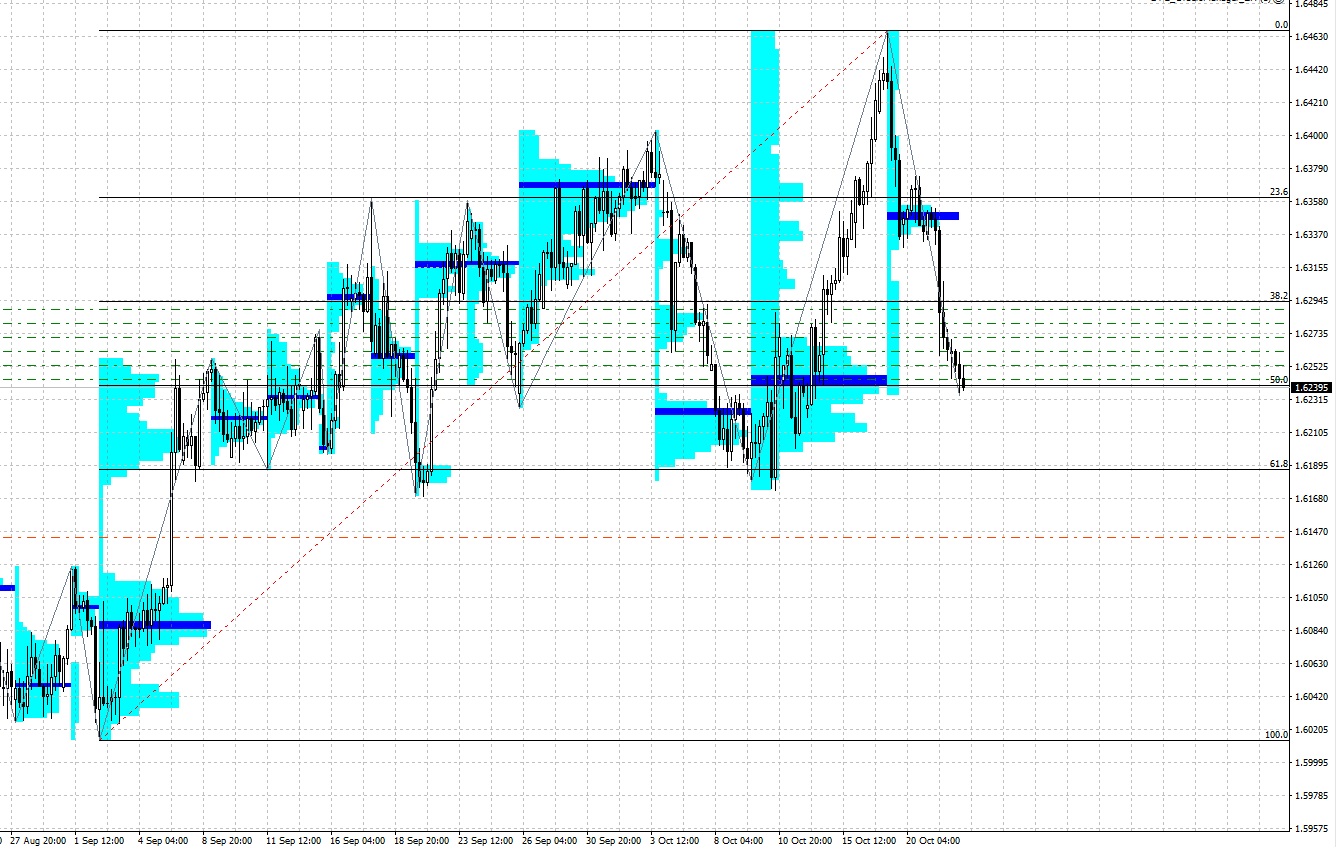Select the 23.6 Fibonacci level label
Image resolution: width=1336 pixels, height=851 pixels.
coord(1279,192)
